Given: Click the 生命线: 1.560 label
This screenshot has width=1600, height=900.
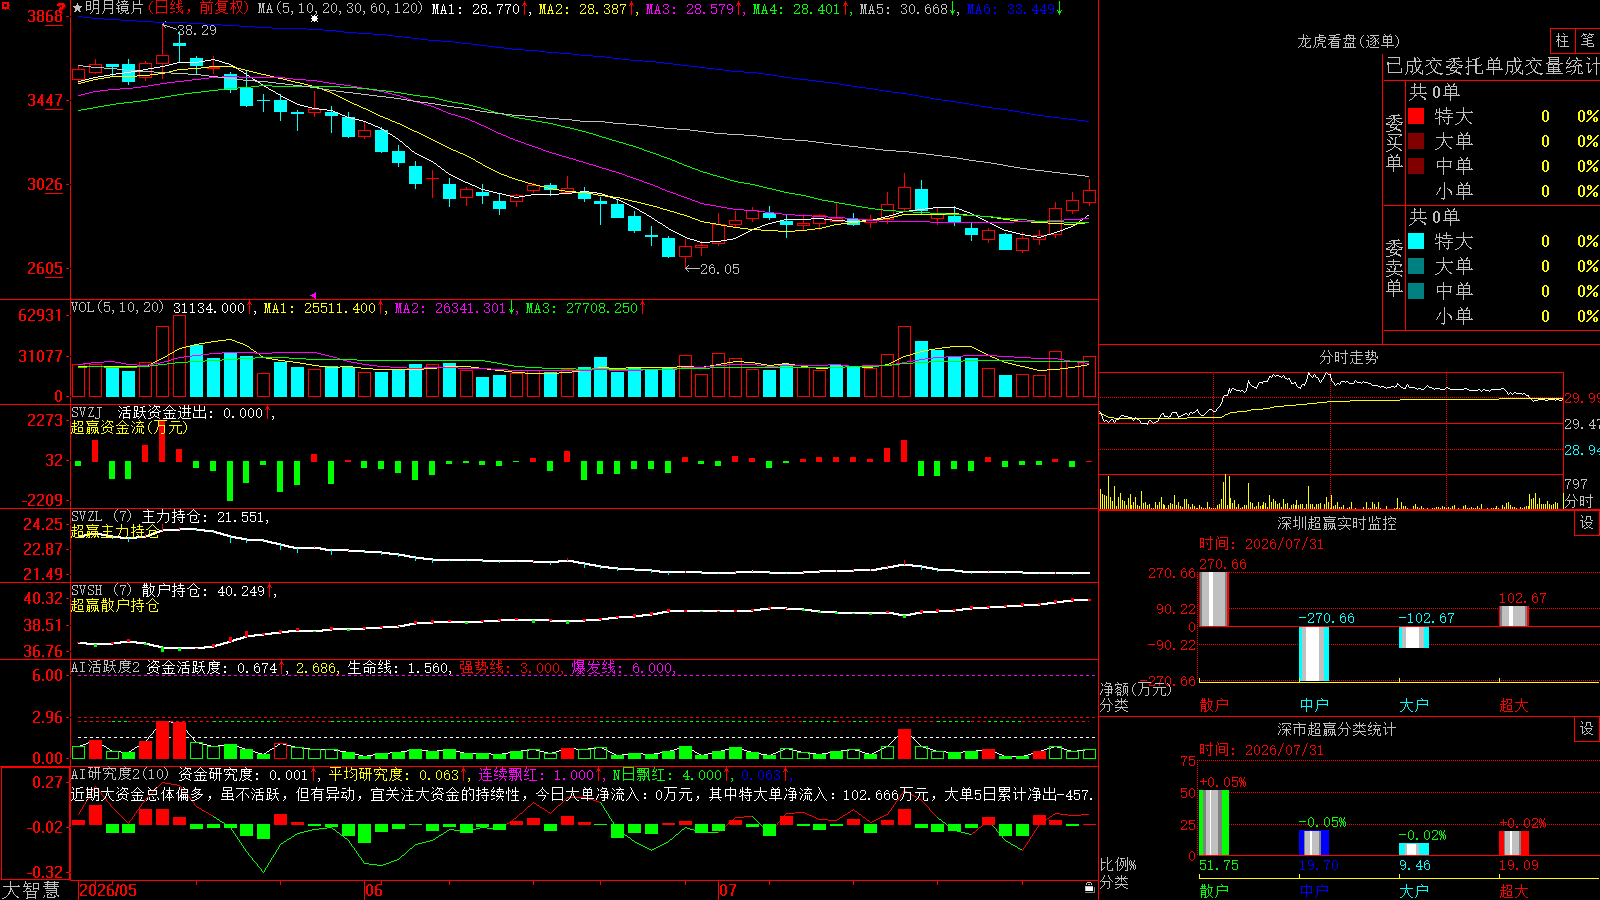Looking at the screenshot, I should (398, 668).
